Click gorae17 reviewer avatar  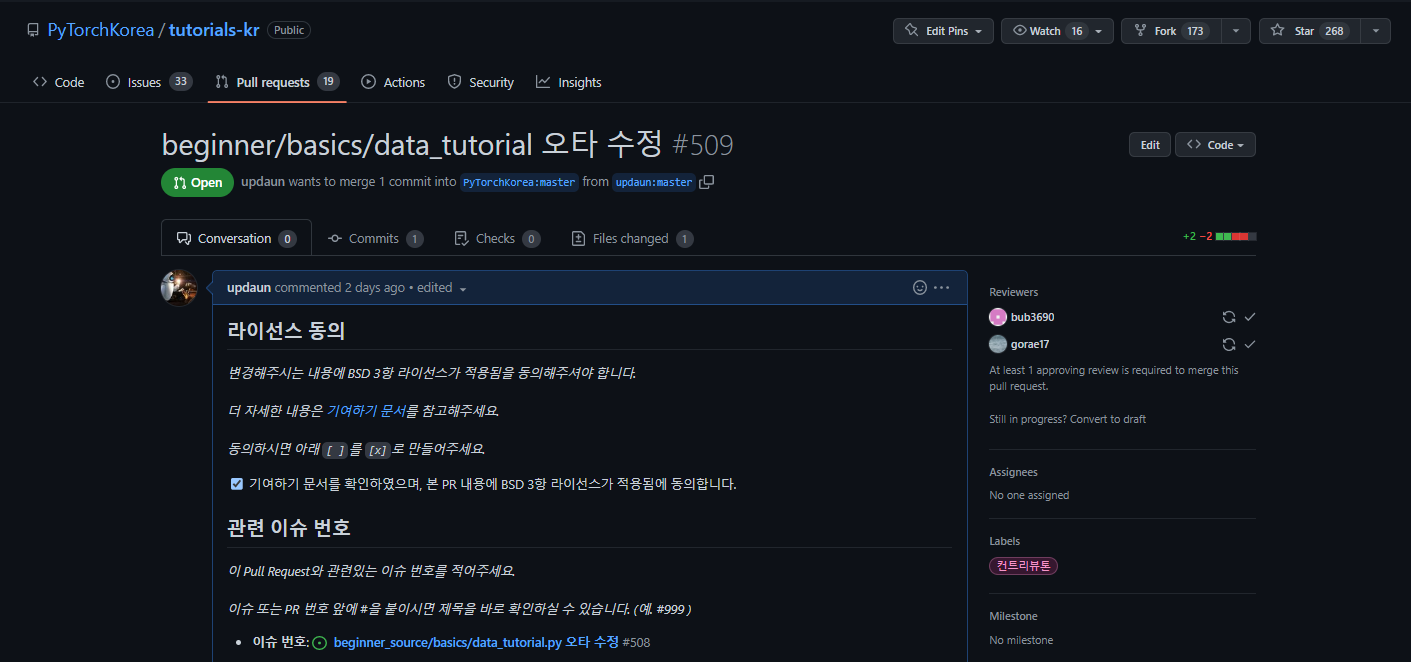(x=998, y=344)
